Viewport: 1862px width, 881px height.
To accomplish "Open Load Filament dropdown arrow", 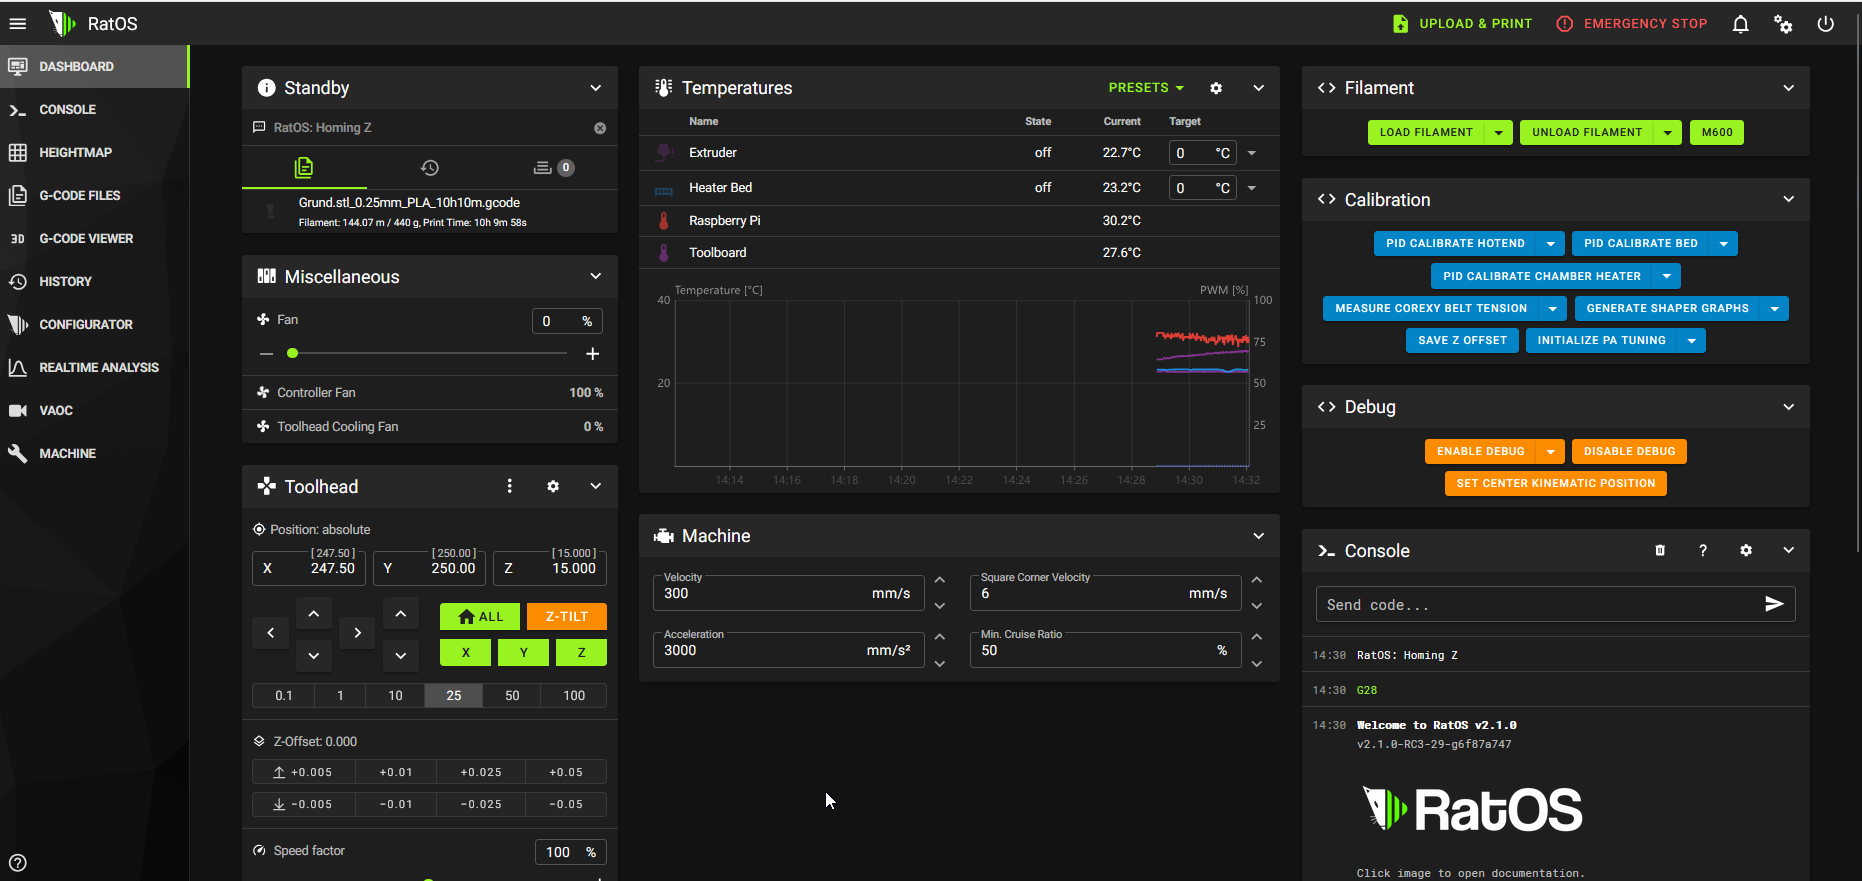I will (x=1498, y=133).
